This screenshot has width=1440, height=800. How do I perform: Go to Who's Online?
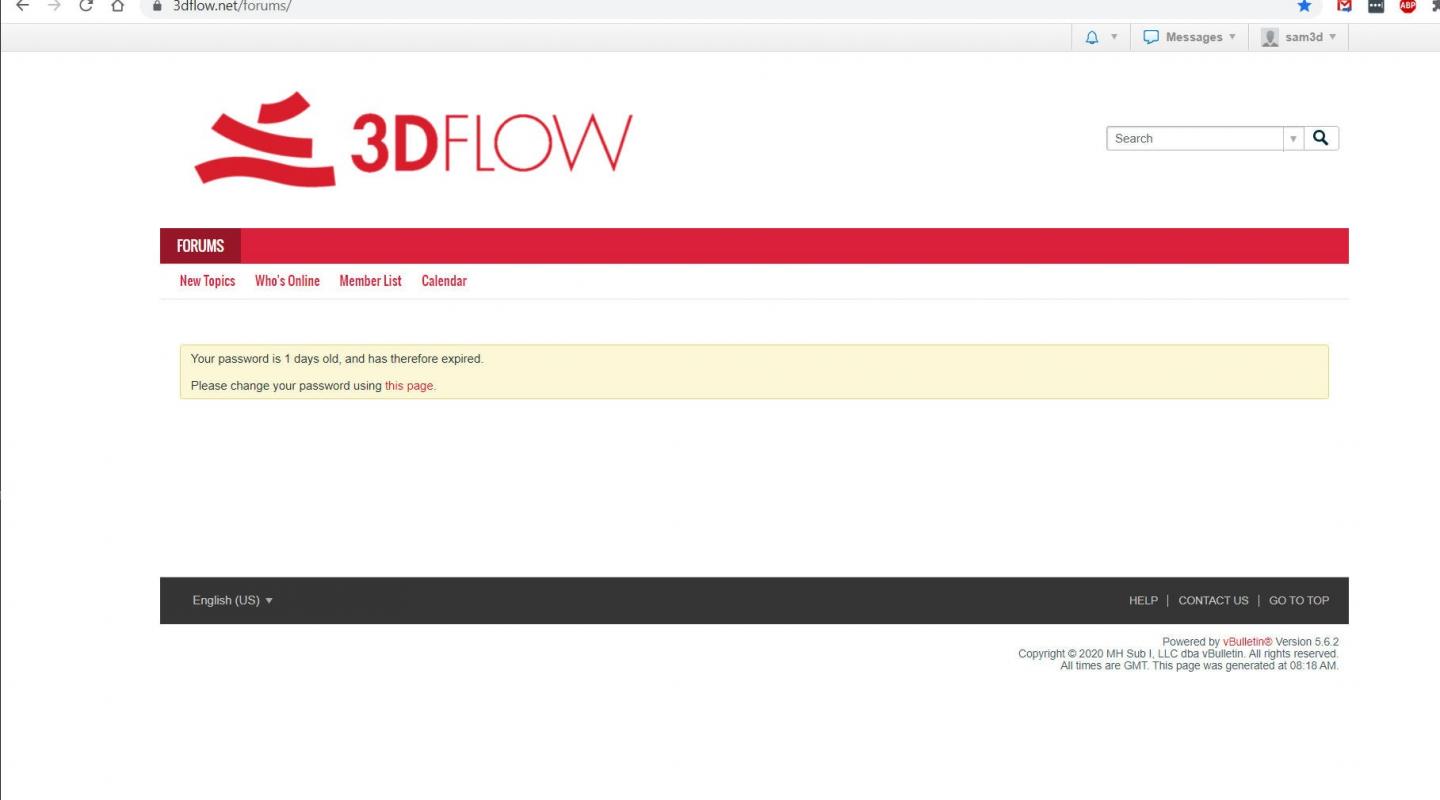tap(287, 281)
